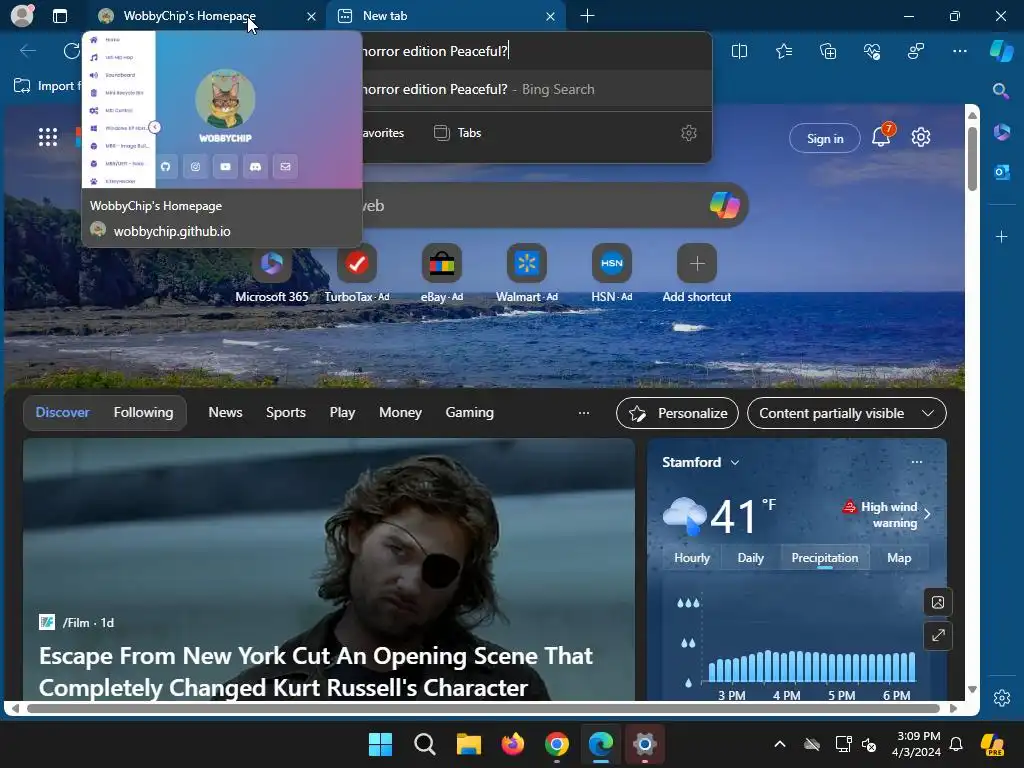Open the Play feed category
The width and height of the screenshot is (1024, 768).
click(x=342, y=413)
